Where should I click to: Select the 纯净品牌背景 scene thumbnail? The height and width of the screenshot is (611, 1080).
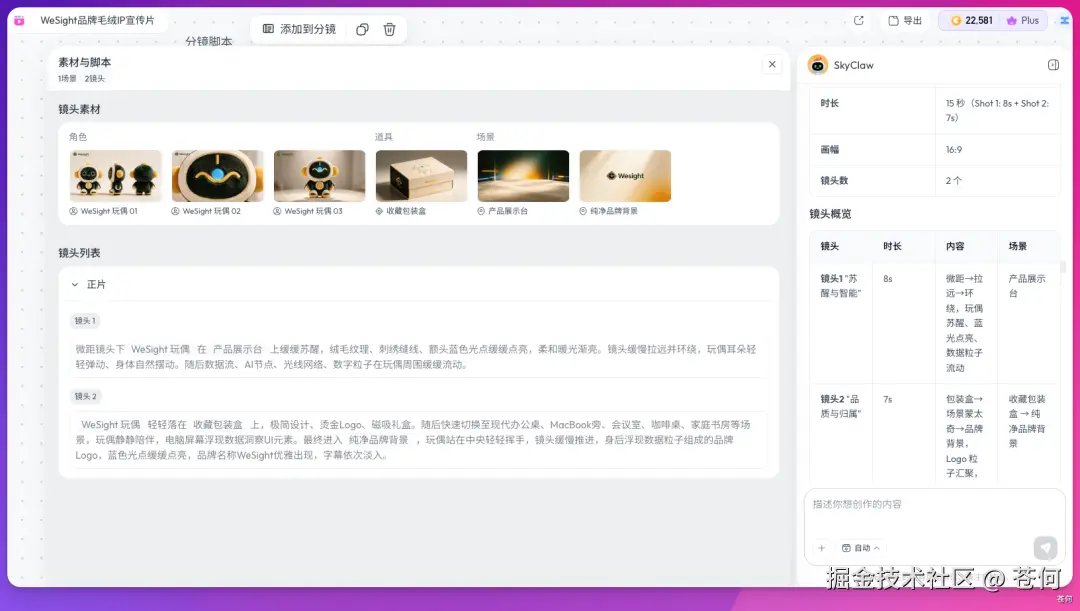tap(625, 176)
